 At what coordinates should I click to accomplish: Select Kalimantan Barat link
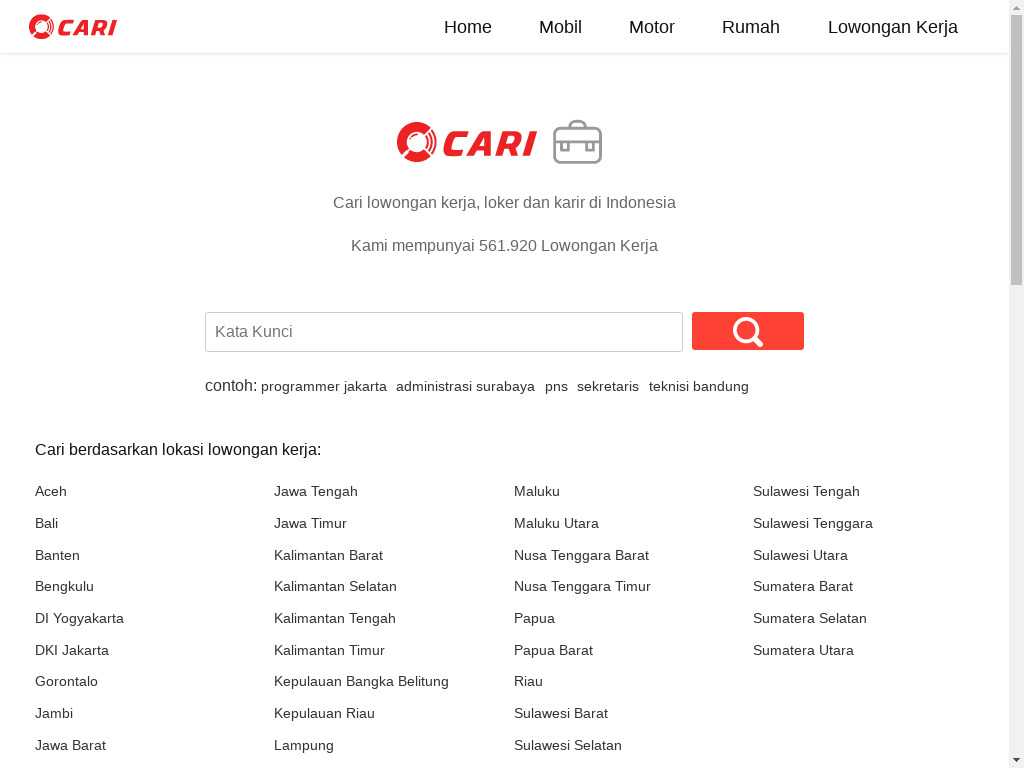click(x=328, y=556)
